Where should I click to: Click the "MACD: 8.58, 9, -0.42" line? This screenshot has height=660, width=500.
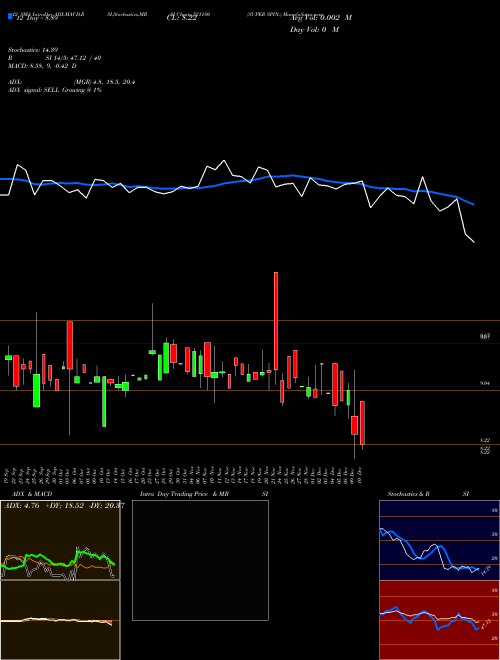point(42,66)
